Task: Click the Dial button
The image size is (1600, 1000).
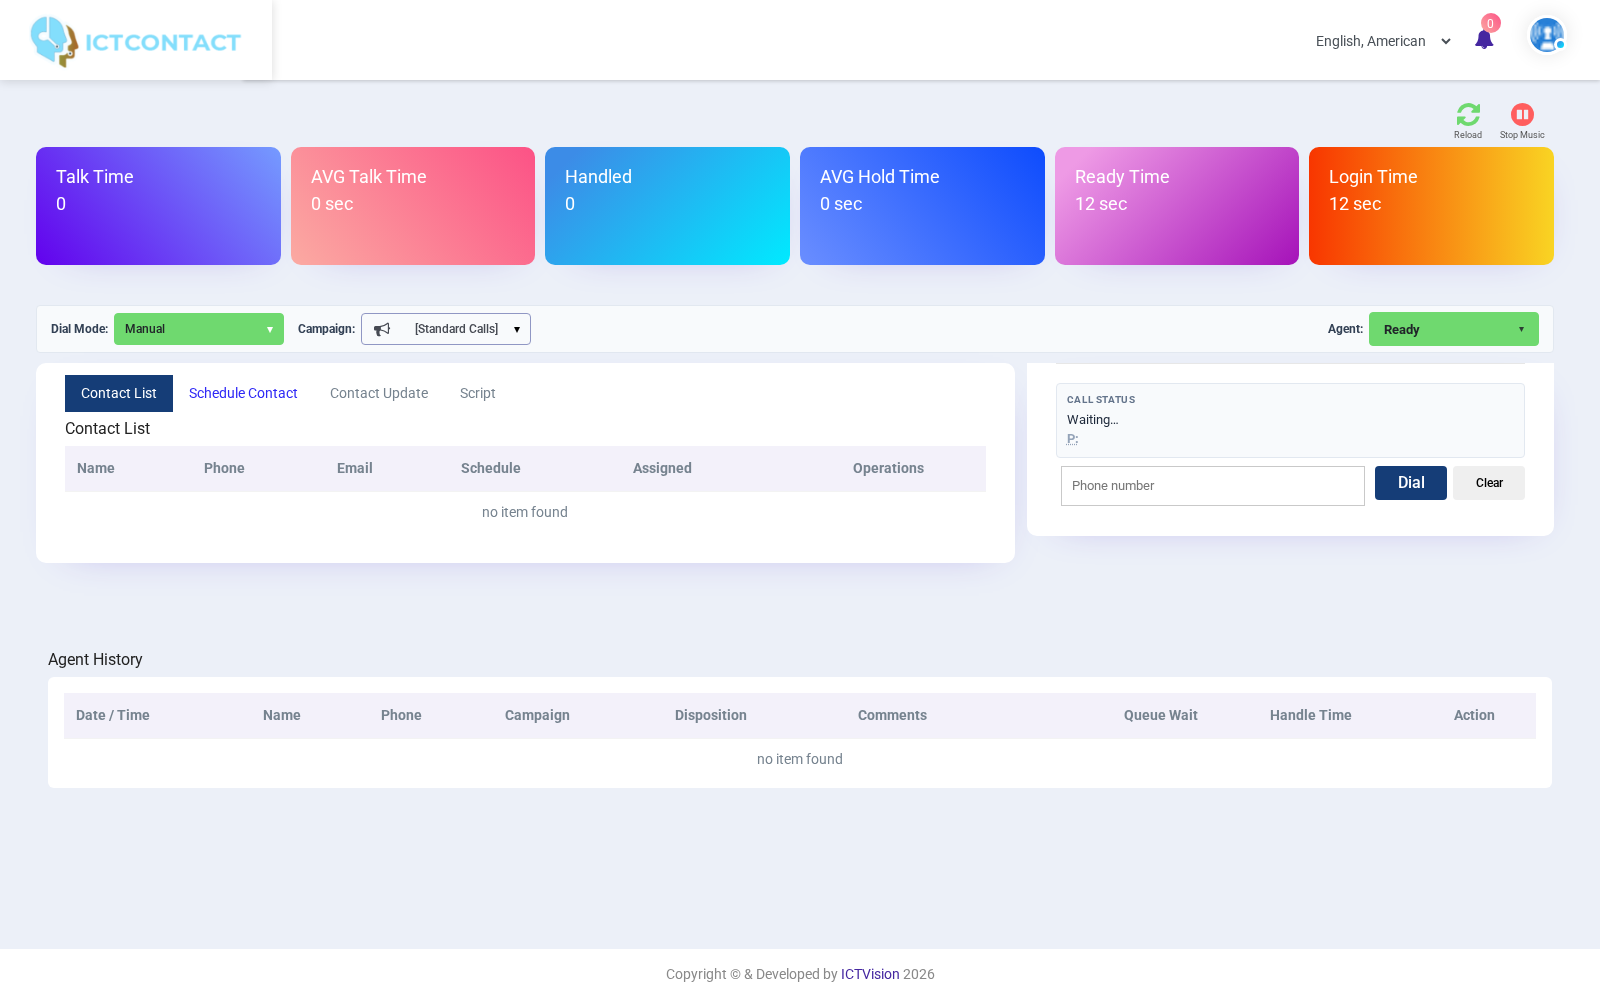Action: [x=1411, y=483]
